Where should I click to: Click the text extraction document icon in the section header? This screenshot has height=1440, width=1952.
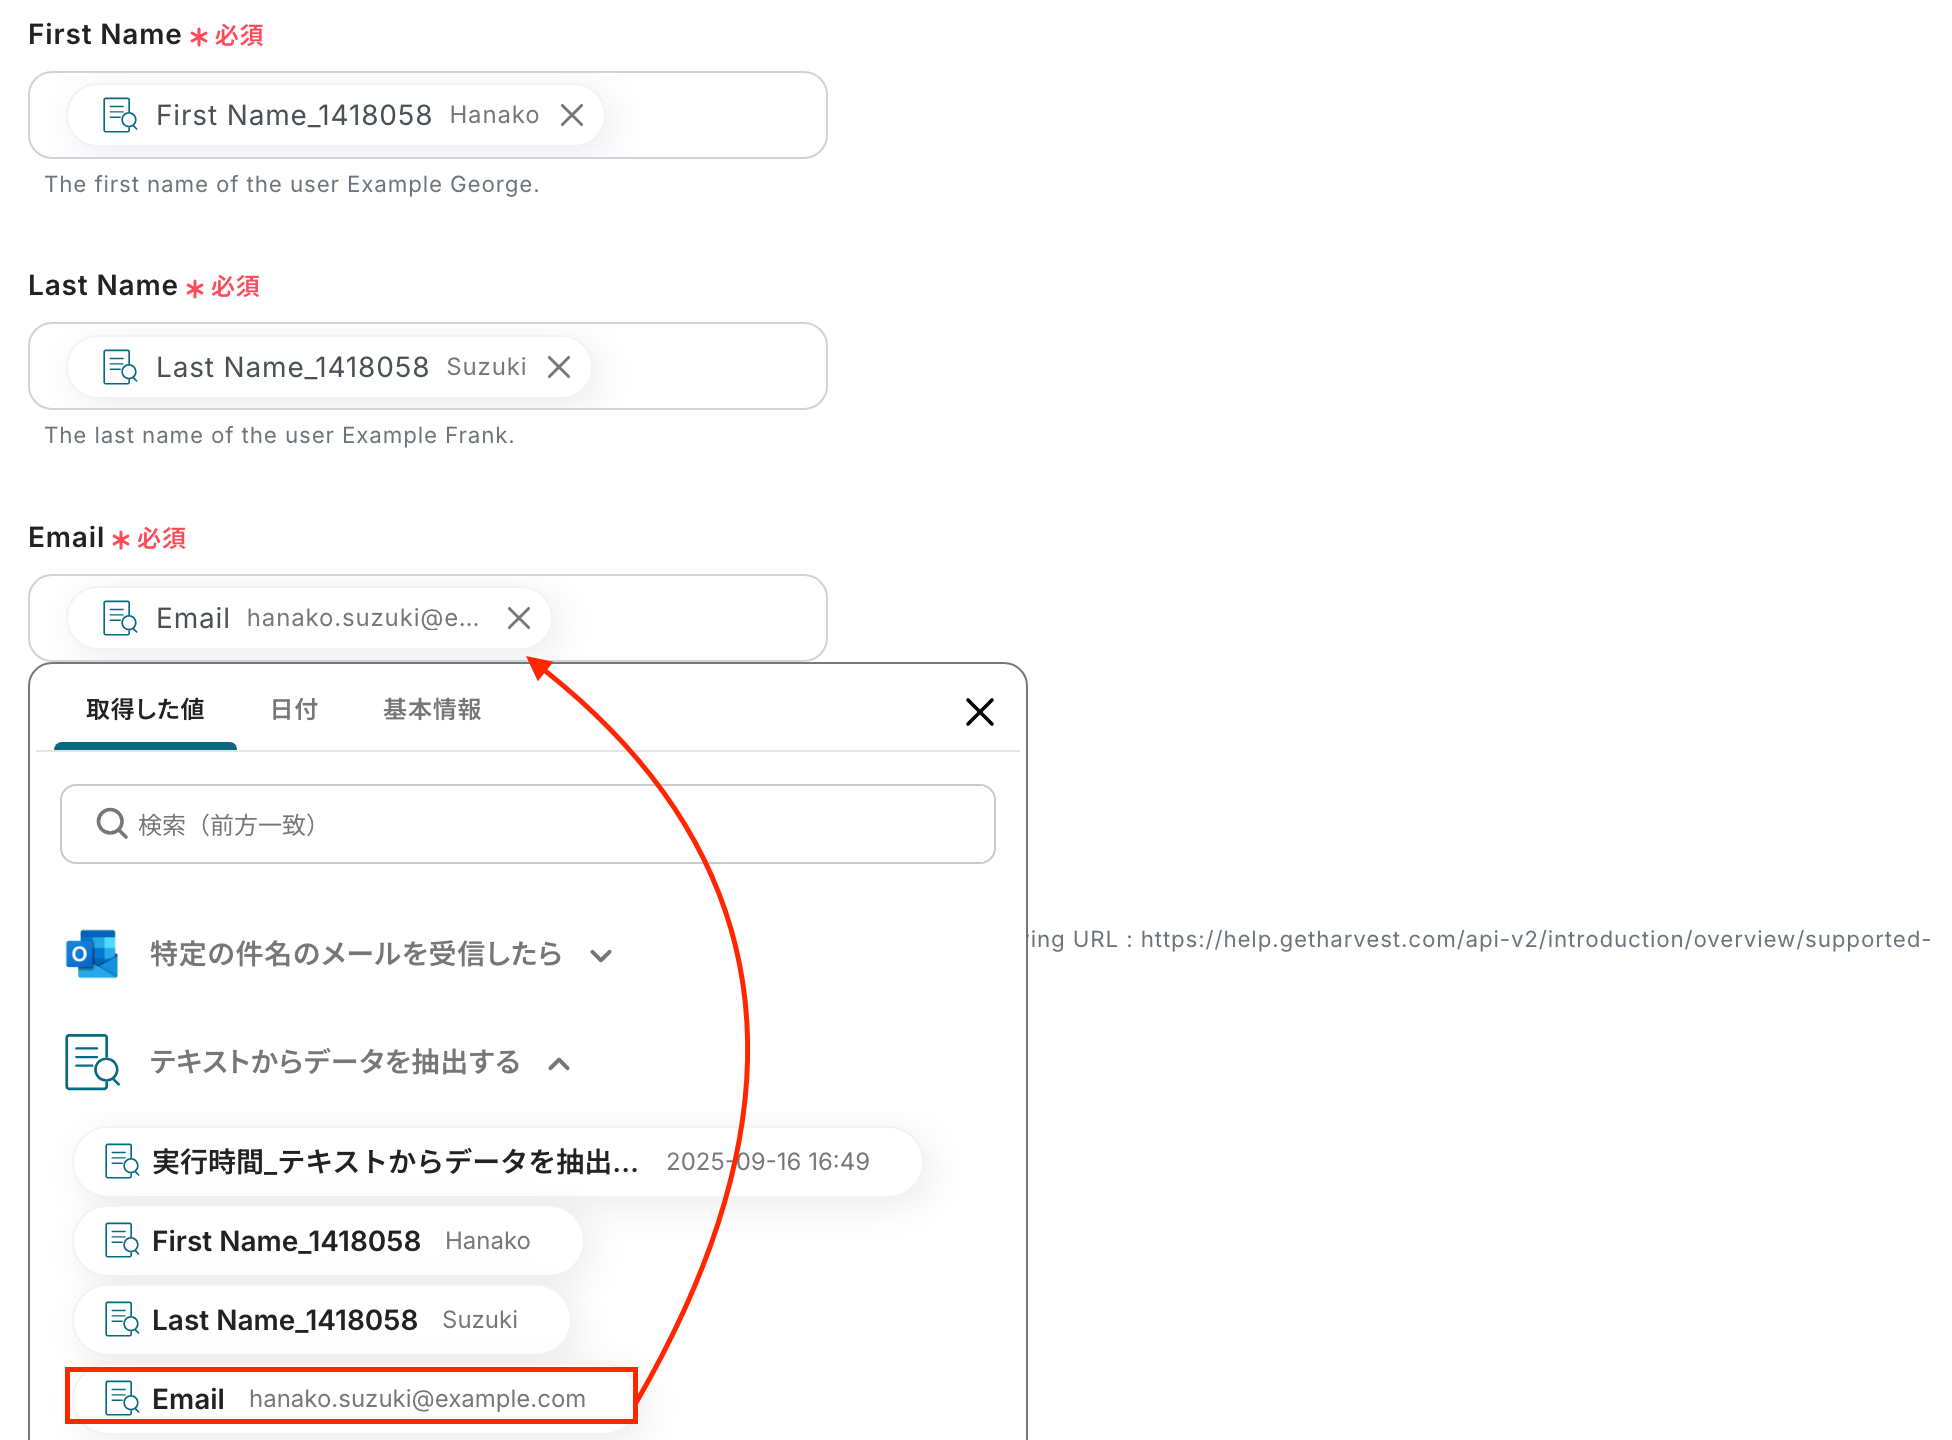[92, 1062]
